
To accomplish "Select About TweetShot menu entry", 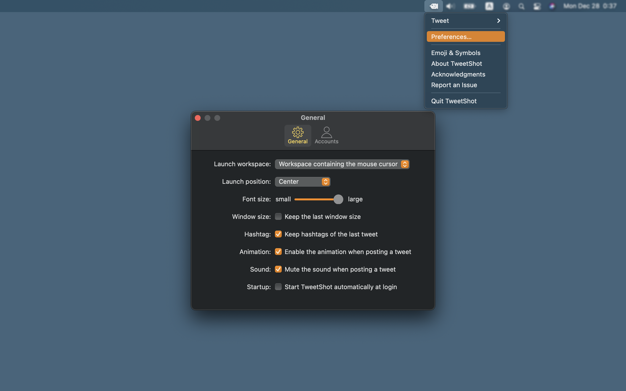I will tap(466, 64).
